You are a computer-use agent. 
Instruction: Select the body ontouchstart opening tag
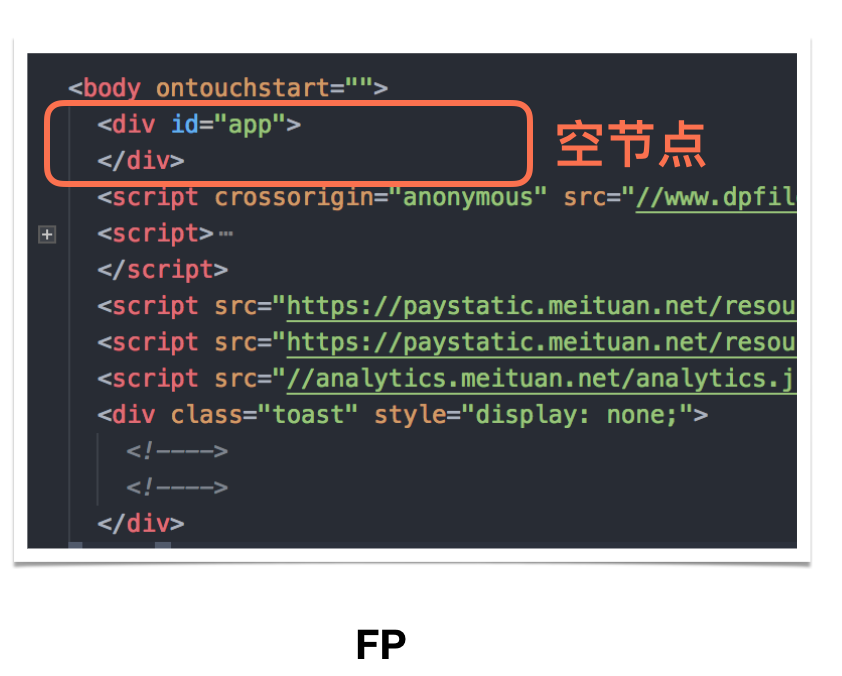tap(228, 88)
